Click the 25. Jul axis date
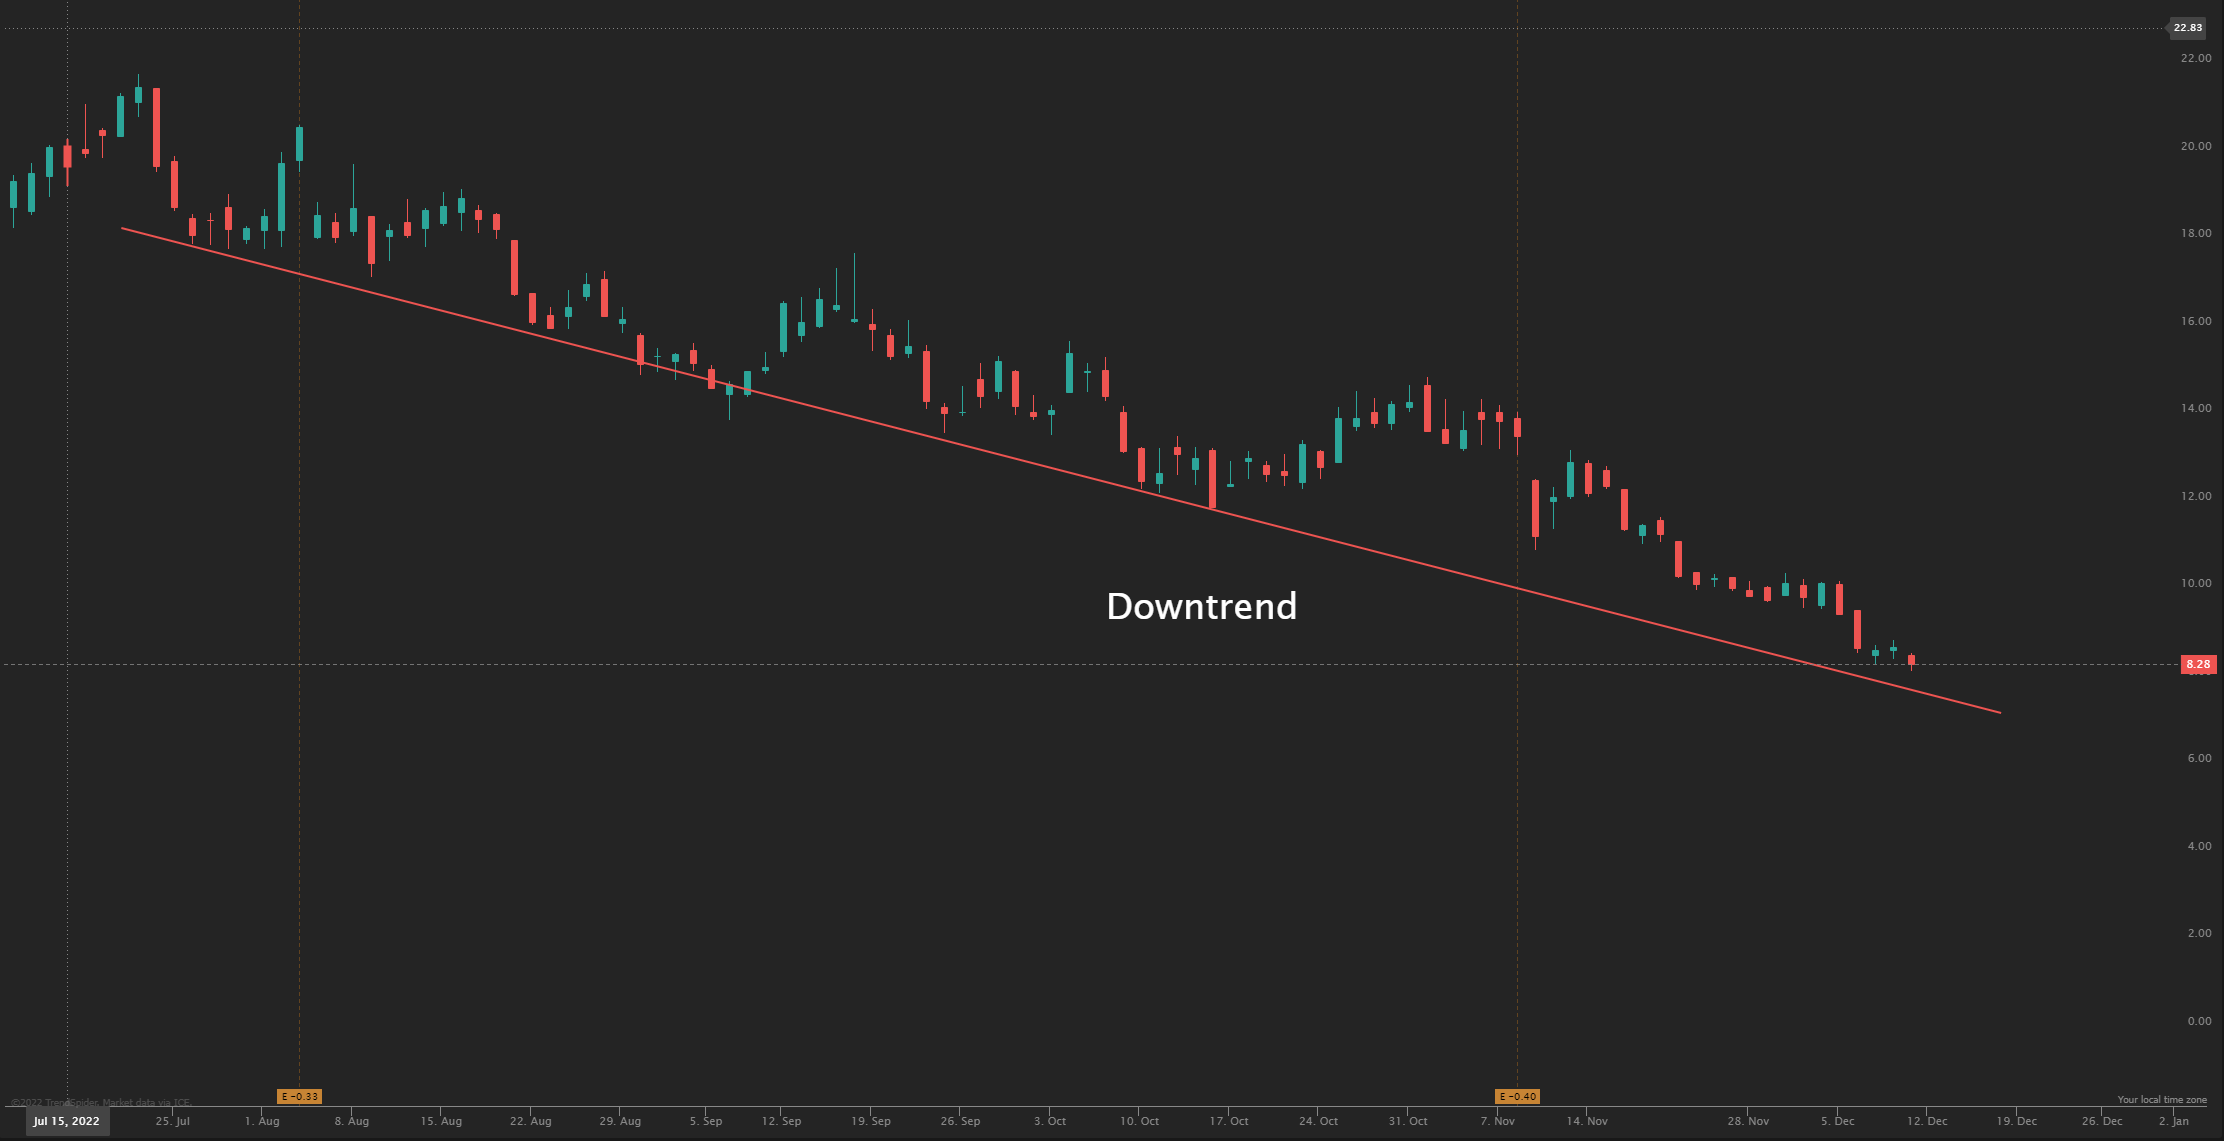2224x1141 pixels. pos(172,1121)
